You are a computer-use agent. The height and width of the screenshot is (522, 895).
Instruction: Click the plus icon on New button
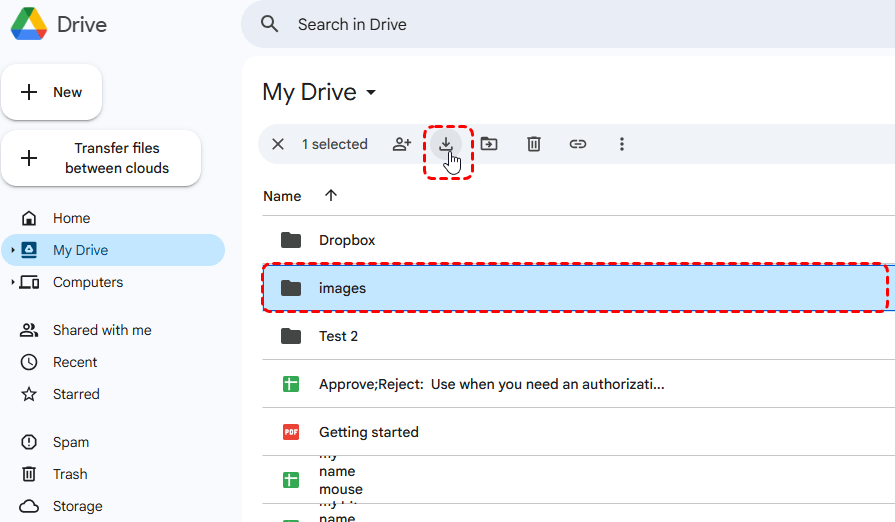pyautogui.click(x=29, y=92)
